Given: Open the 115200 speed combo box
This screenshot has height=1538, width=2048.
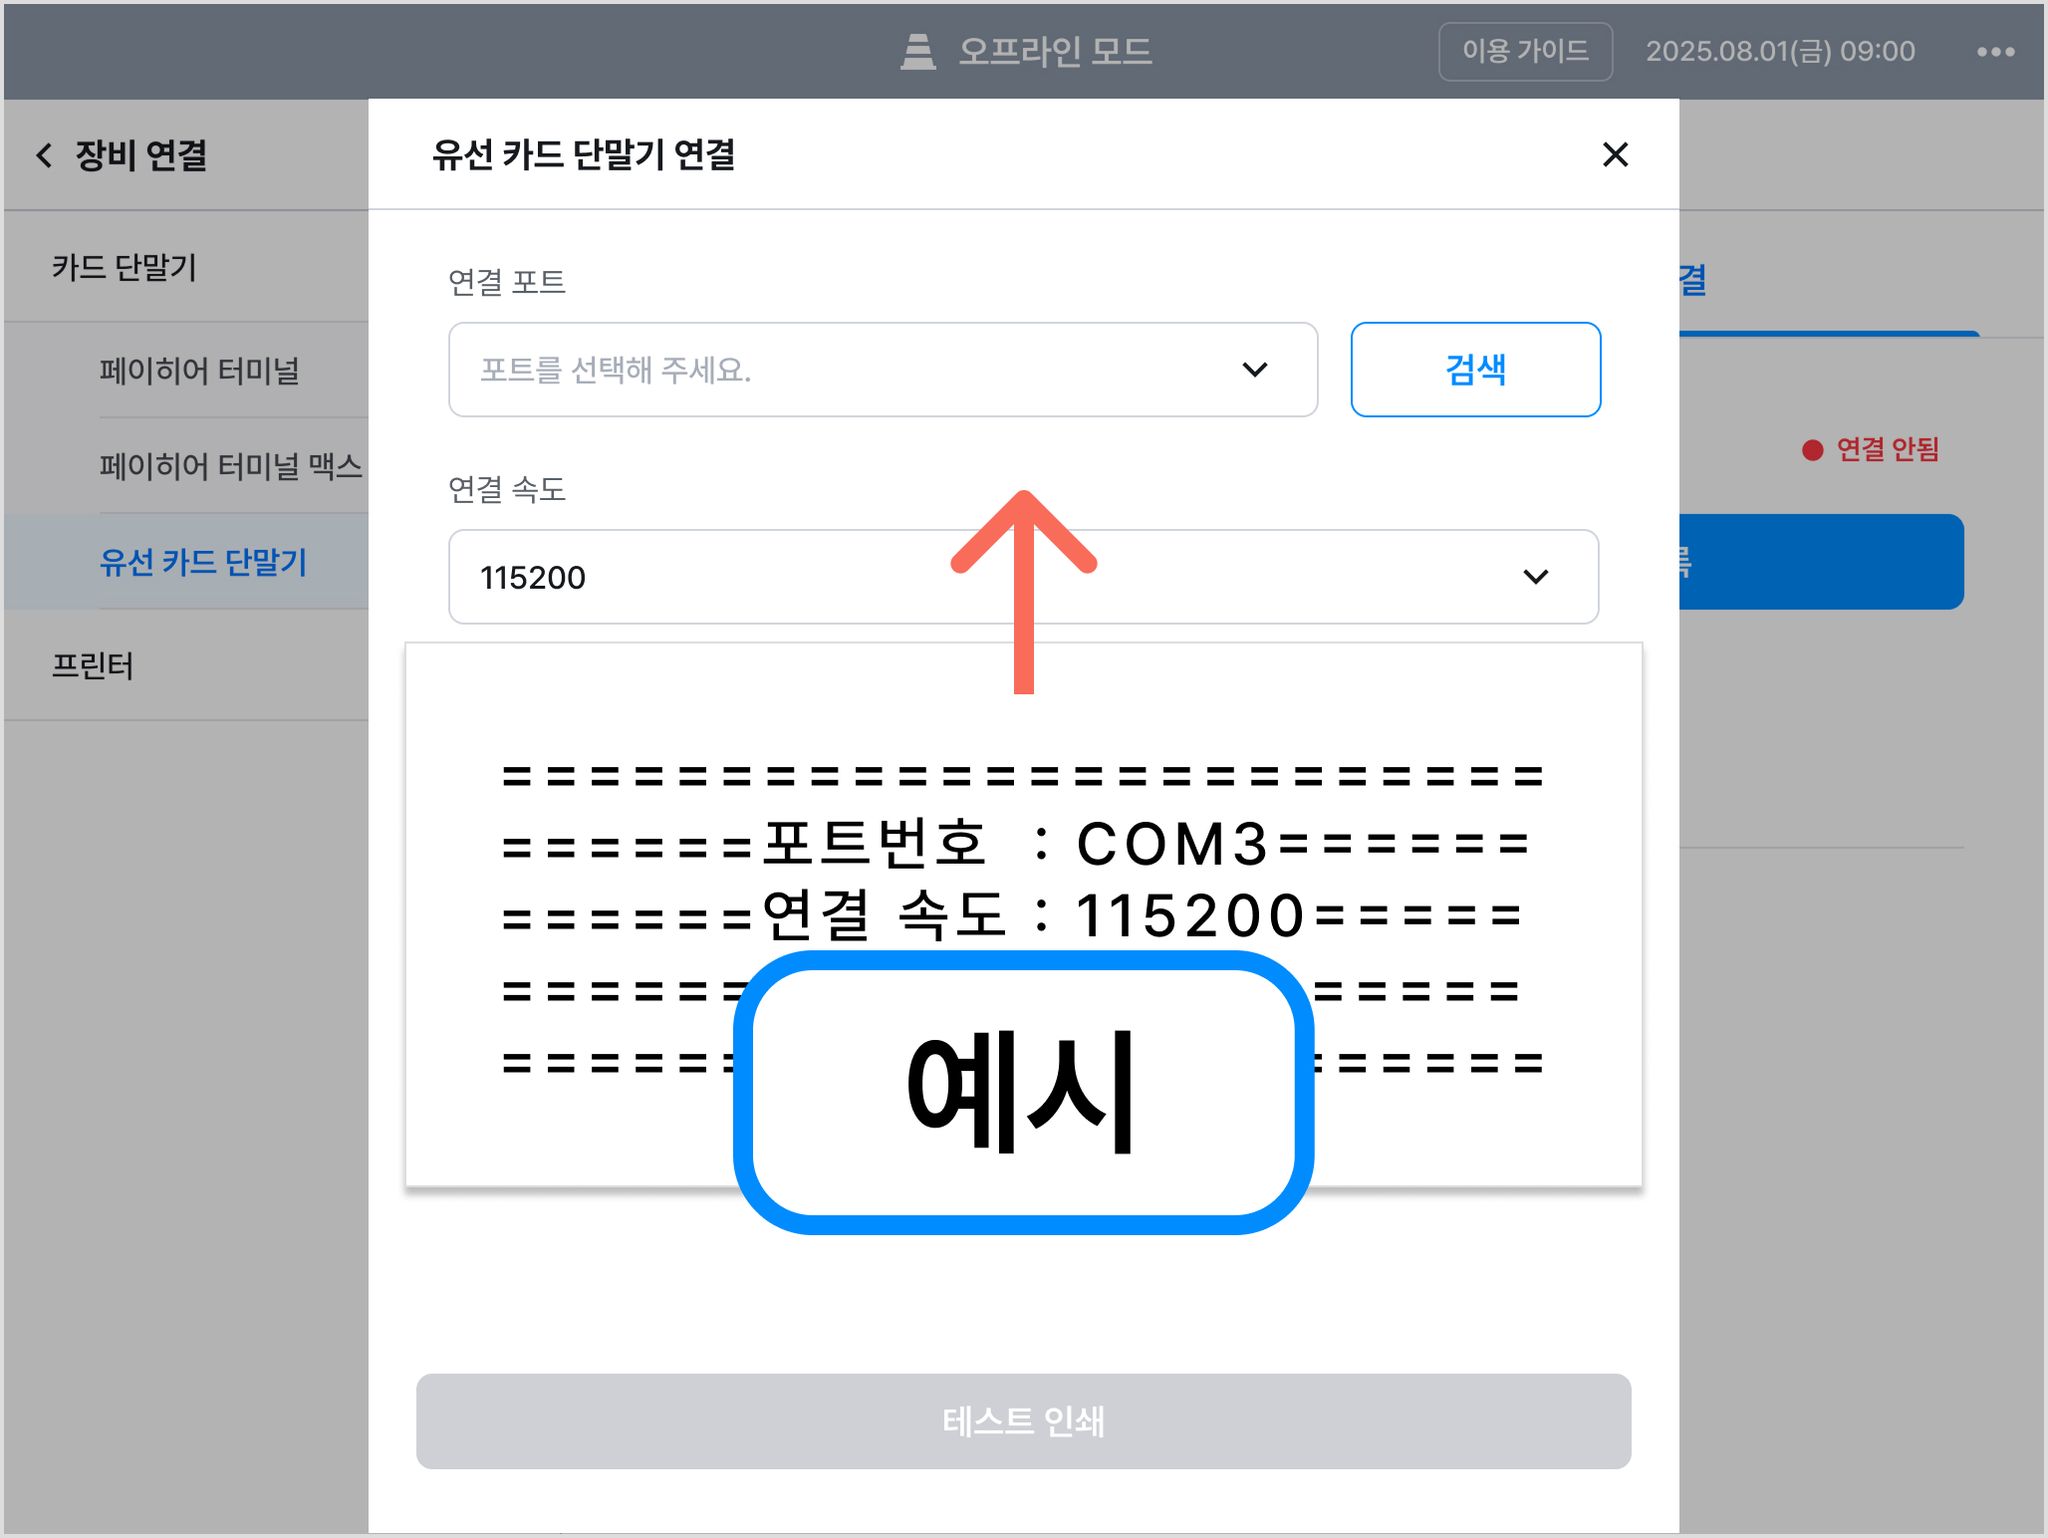Looking at the screenshot, I should tap(1023, 576).
